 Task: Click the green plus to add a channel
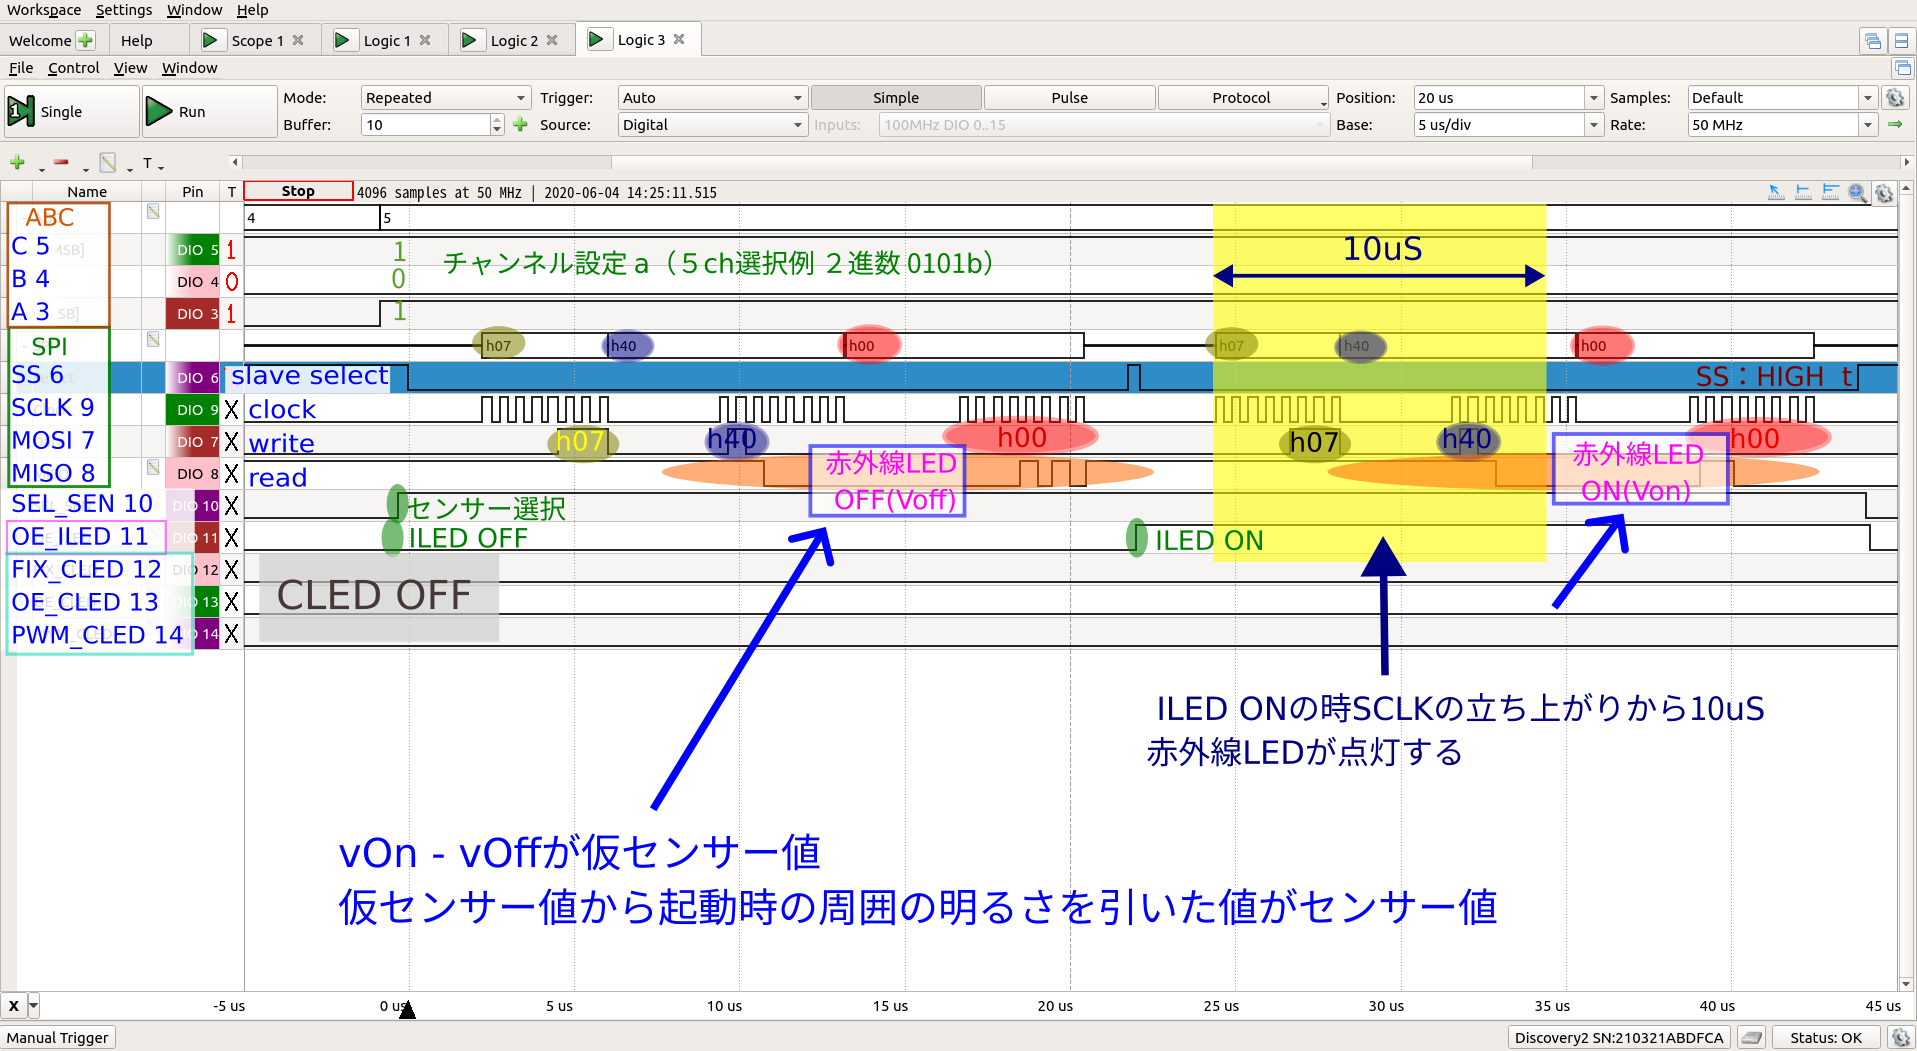[17, 162]
